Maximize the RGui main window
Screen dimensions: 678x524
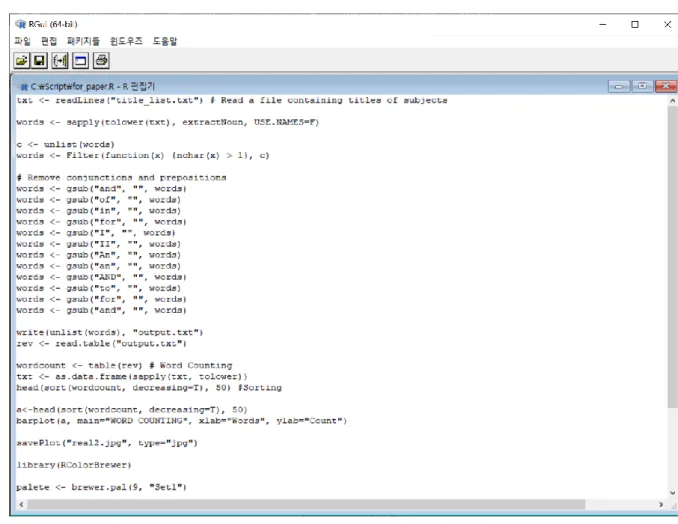click(x=635, y=25)
